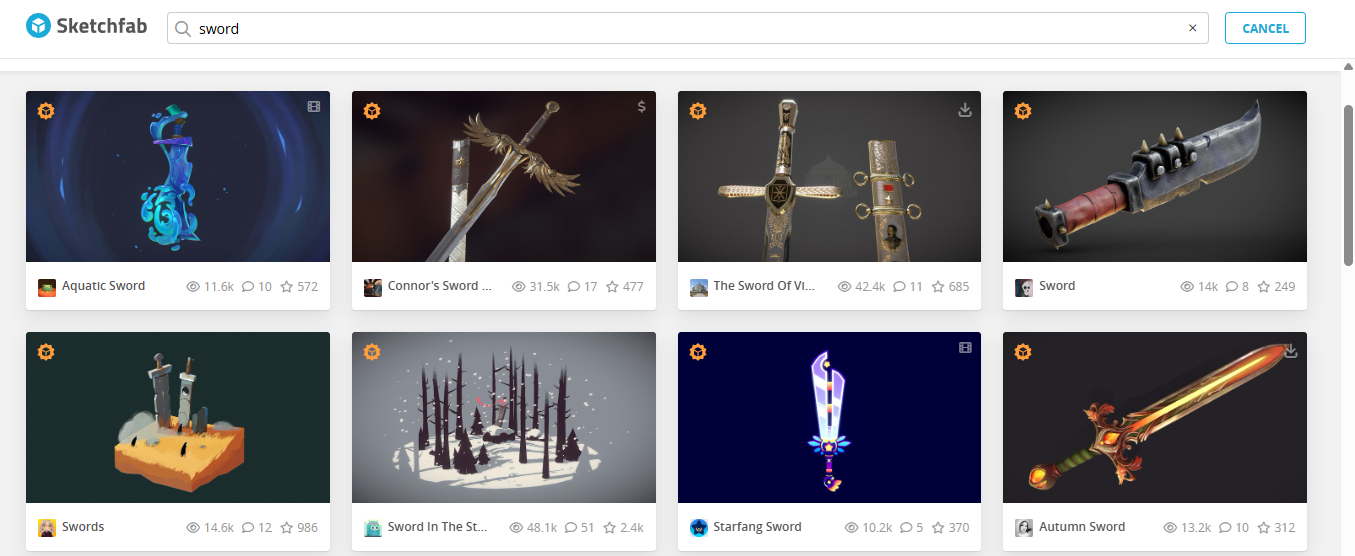Click the star likes icon showing 249
This screenshot has width=1355, height=556.
coord(1264,287)
